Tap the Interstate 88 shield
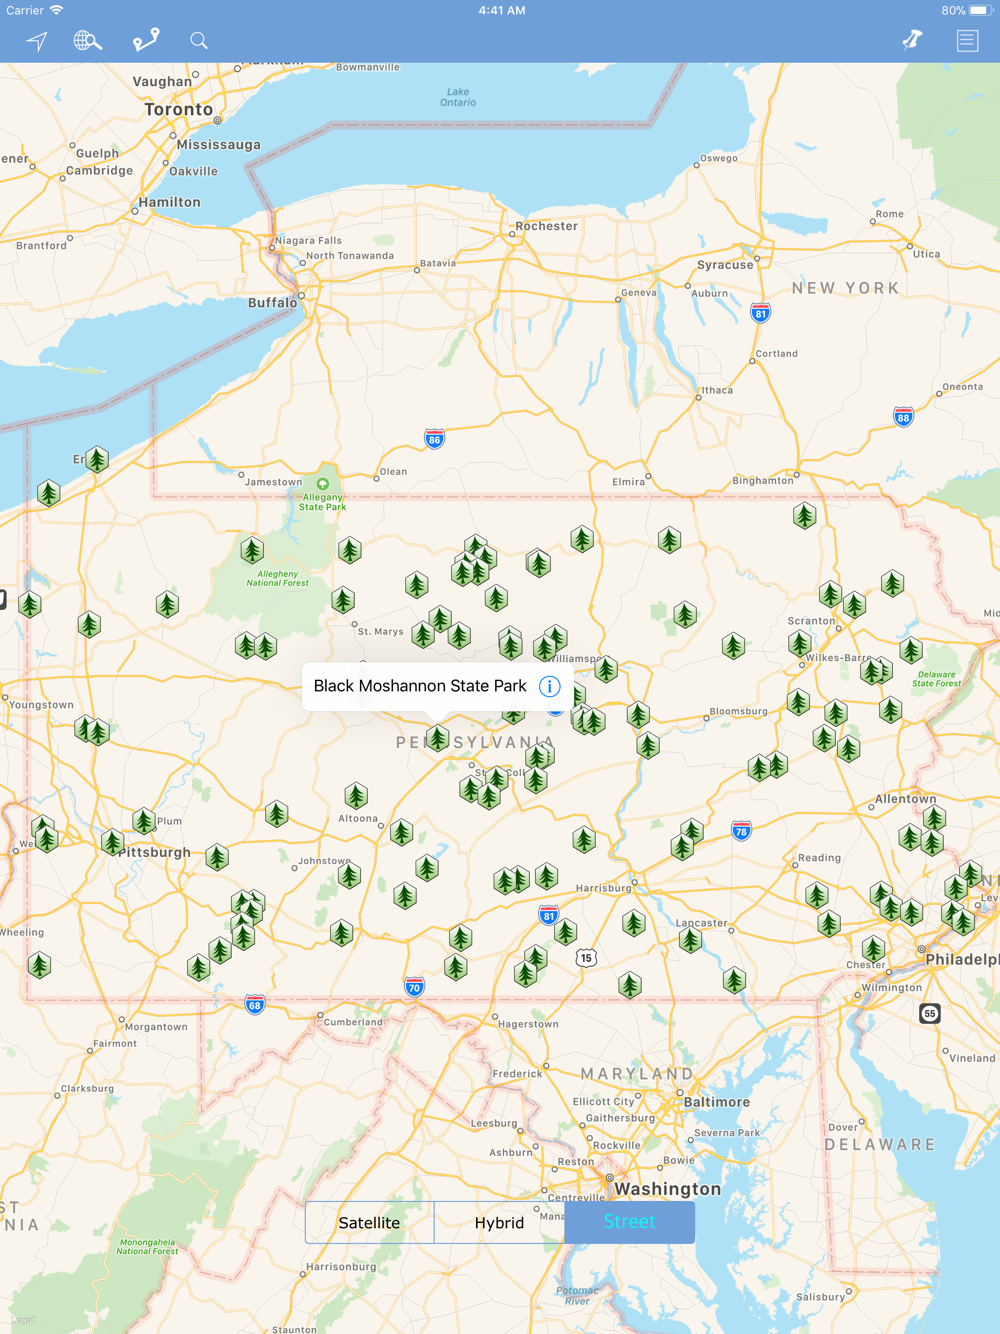 coord(903,417)
